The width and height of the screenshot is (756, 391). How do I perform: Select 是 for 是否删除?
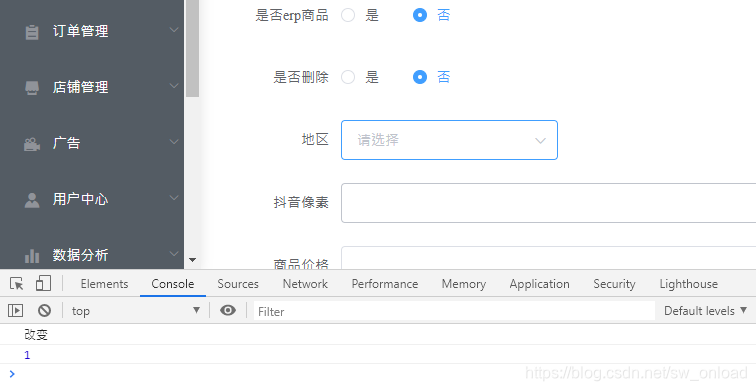348,77
